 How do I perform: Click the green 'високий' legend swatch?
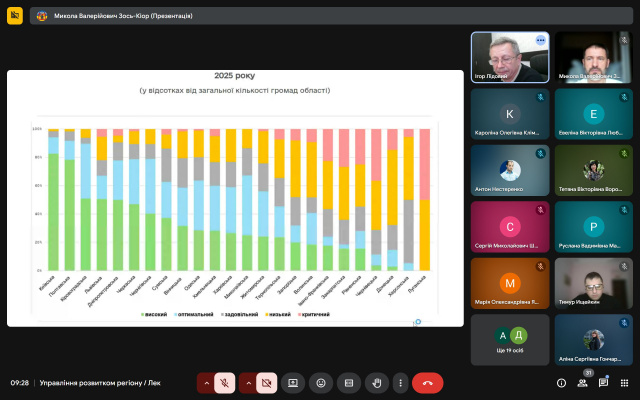[x=141, y=314]
